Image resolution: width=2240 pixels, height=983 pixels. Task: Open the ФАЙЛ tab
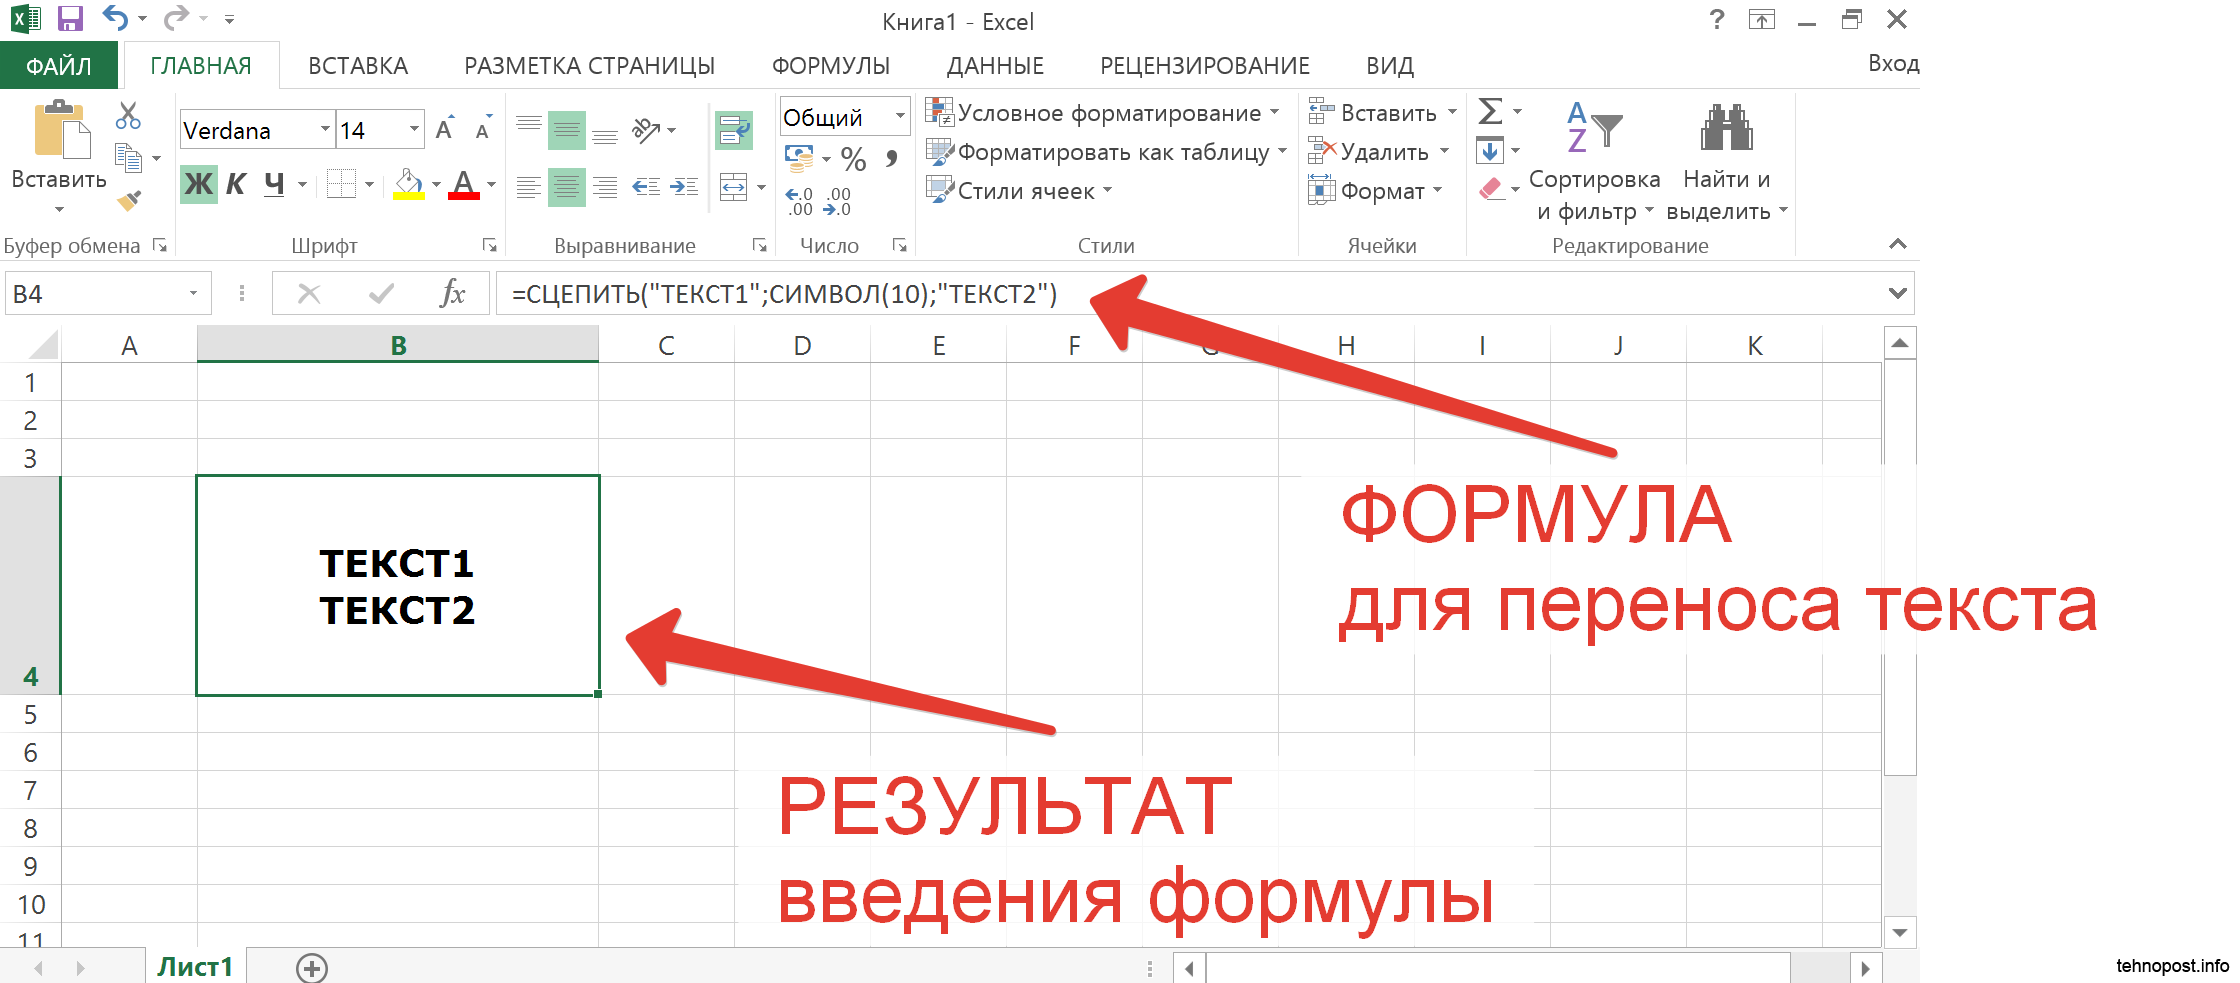[x=59, y=66]
